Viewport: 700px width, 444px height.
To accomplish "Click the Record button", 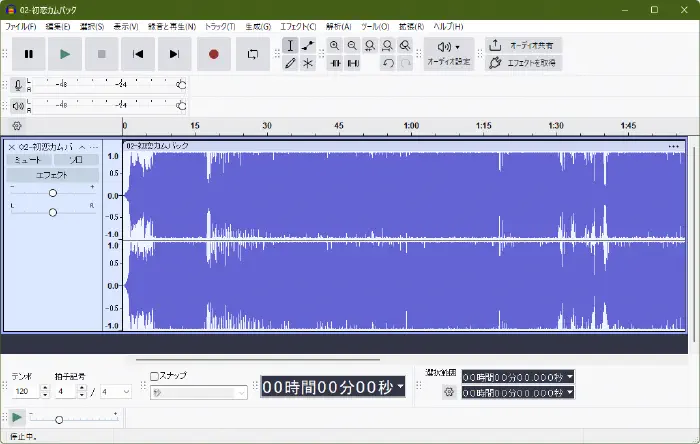I will [x=213, y=54].
